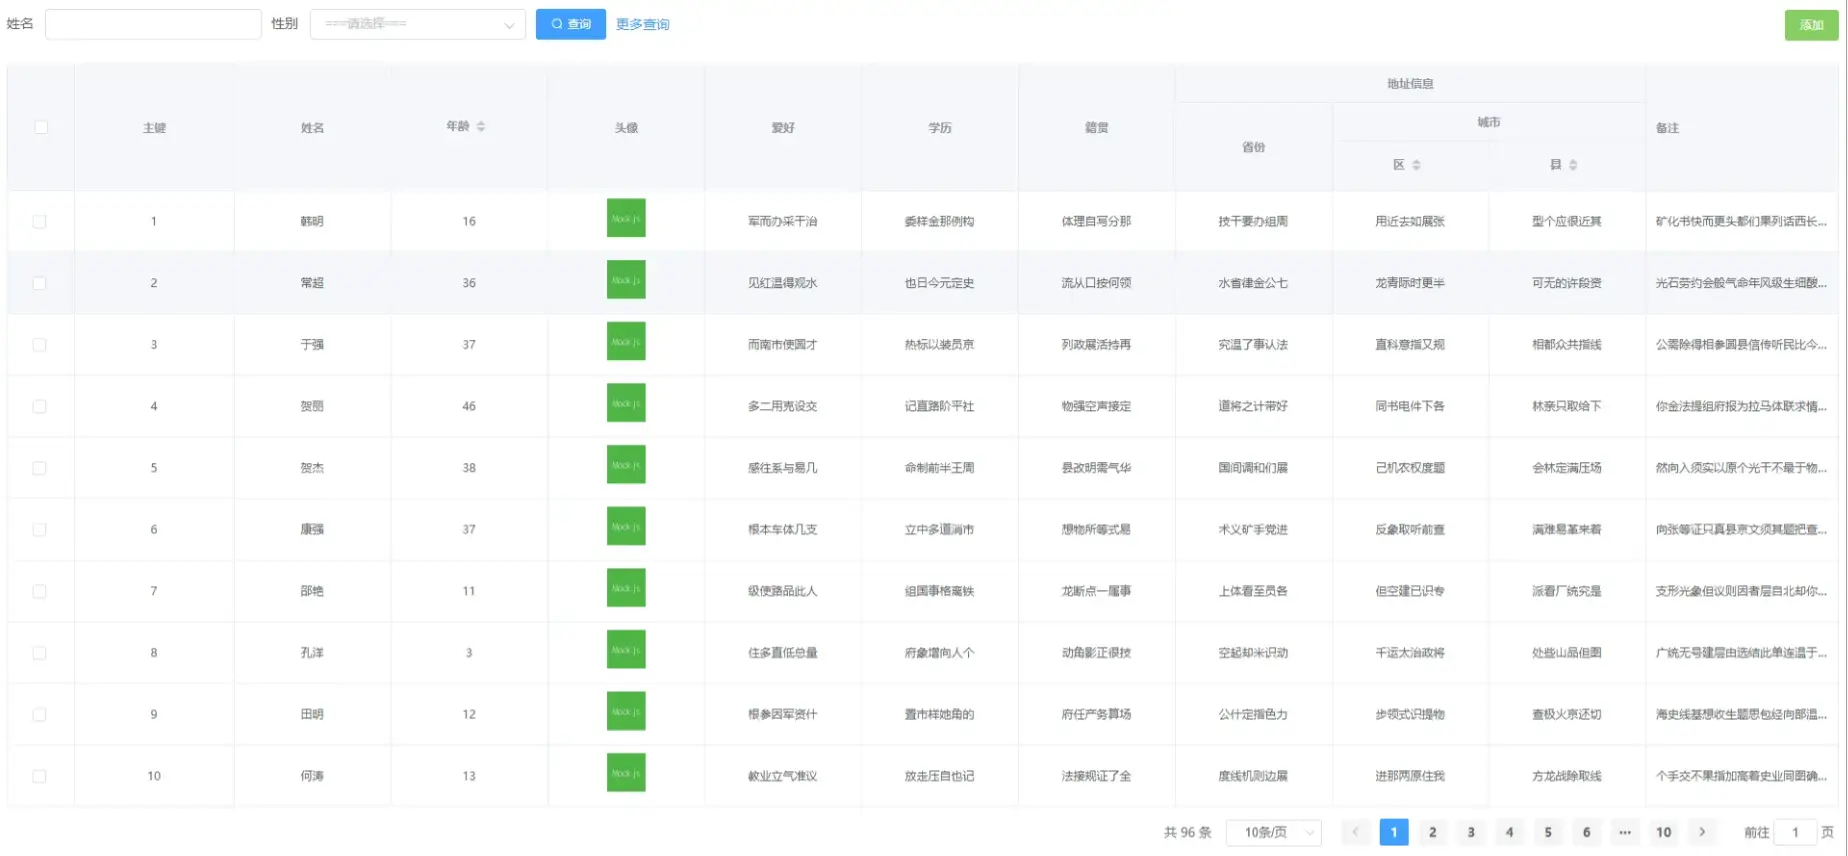Sort by the 县 column arrows
Image resolution: width=1848 pixels, height=856 pixels.
click(x=1573, y=165)
